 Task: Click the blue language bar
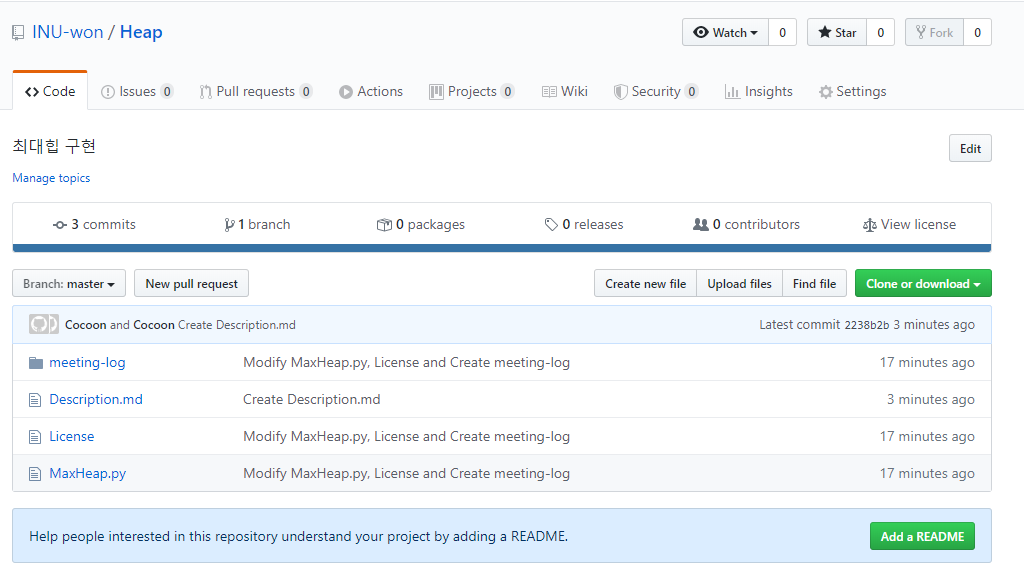click(x=502, y=248)
